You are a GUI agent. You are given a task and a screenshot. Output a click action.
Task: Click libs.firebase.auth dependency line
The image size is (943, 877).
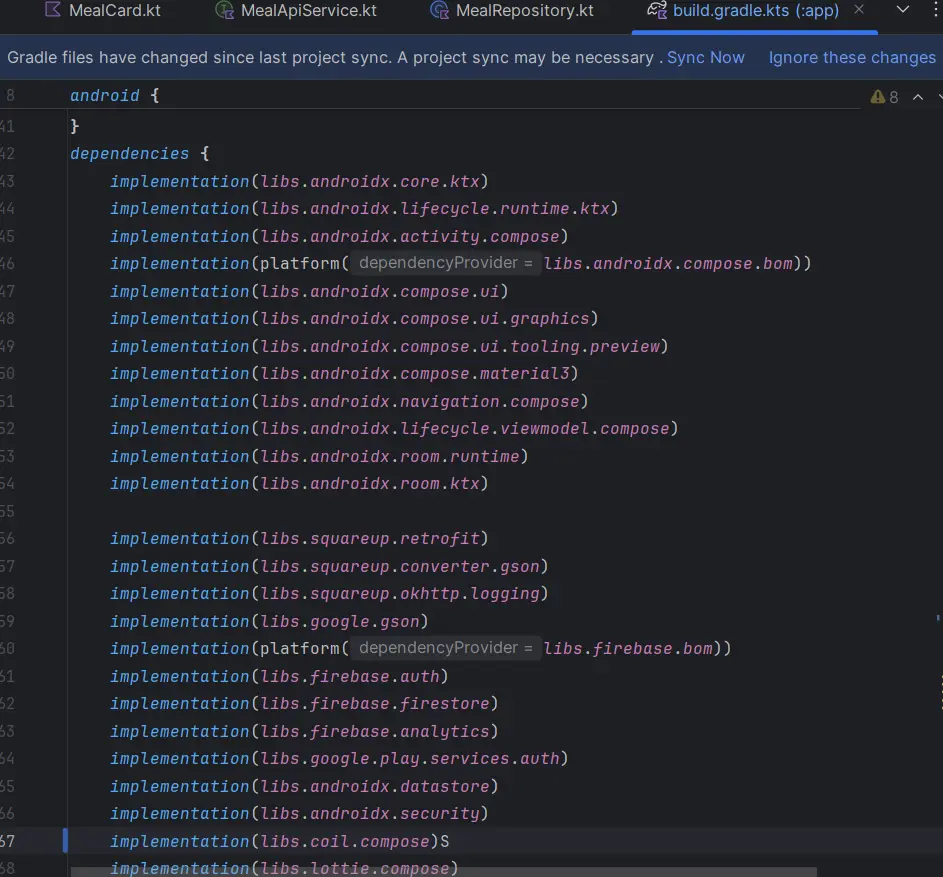tap(279, 677)
